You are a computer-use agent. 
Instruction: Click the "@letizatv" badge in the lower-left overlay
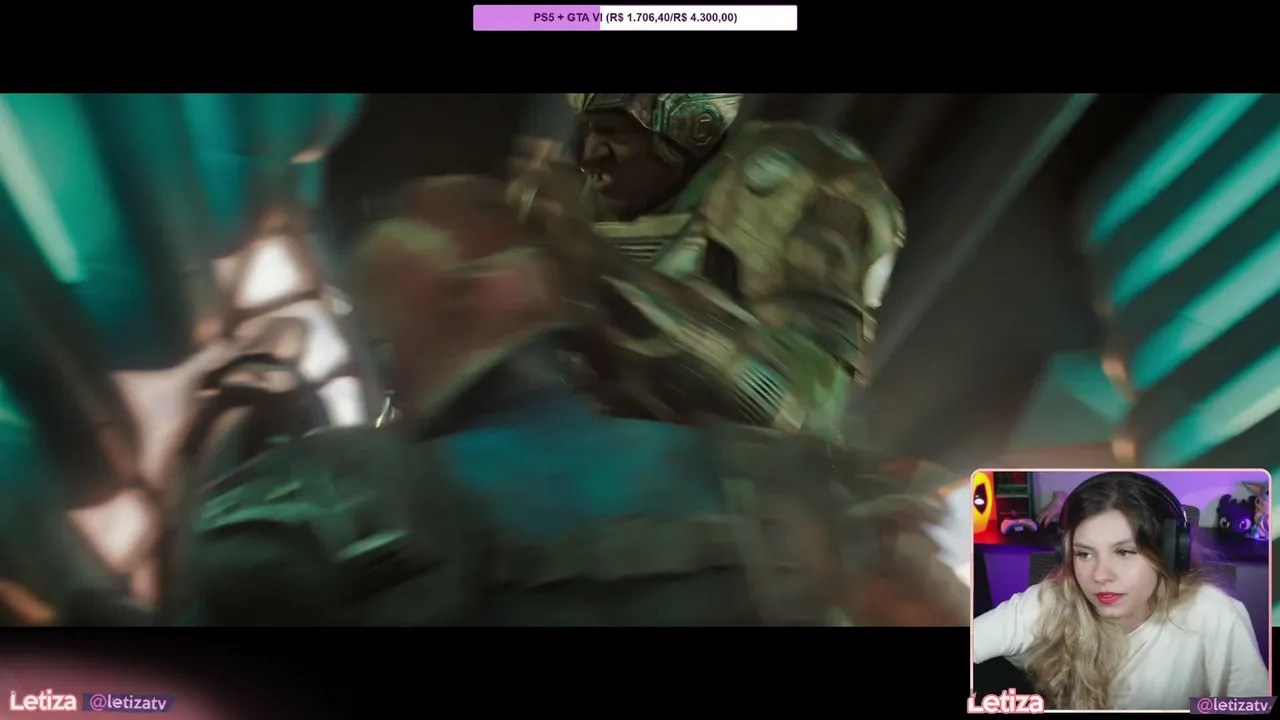(128, 703)
